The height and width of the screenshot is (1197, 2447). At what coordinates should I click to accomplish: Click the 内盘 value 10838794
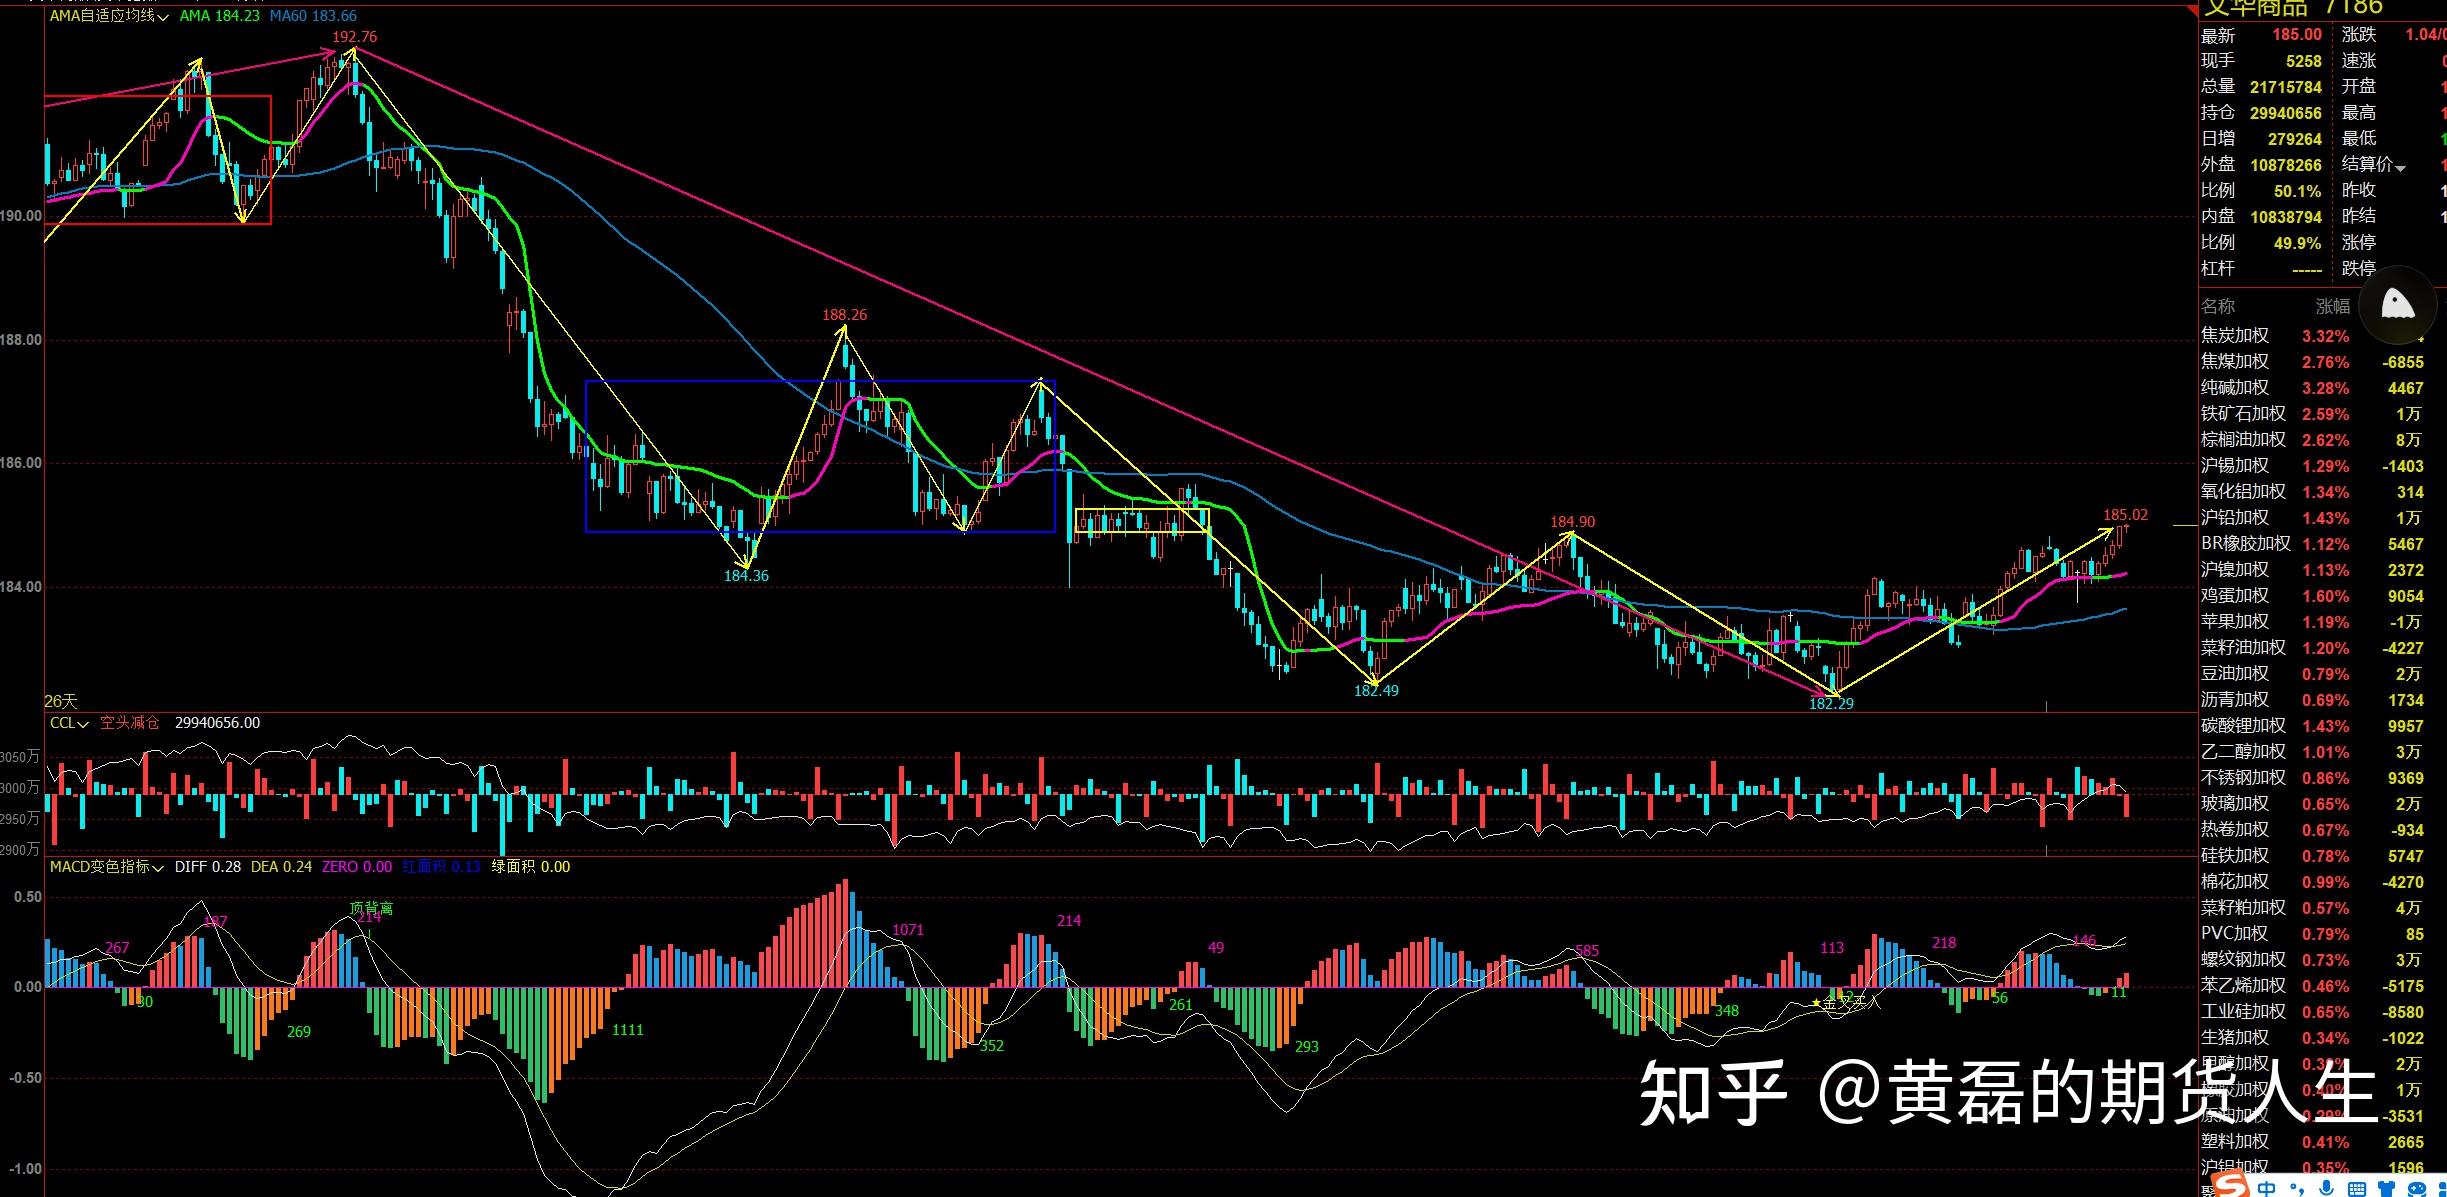(x=2286, y=217)
